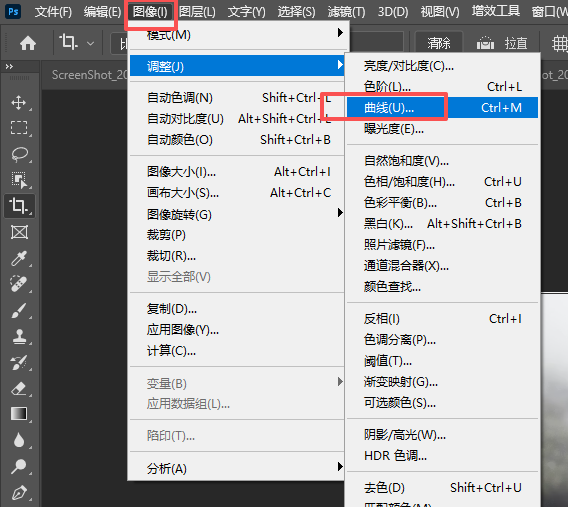The width and height of the screenshot is (568, 507).
Task: Select the Lasso tool
Action: point(19,154)
